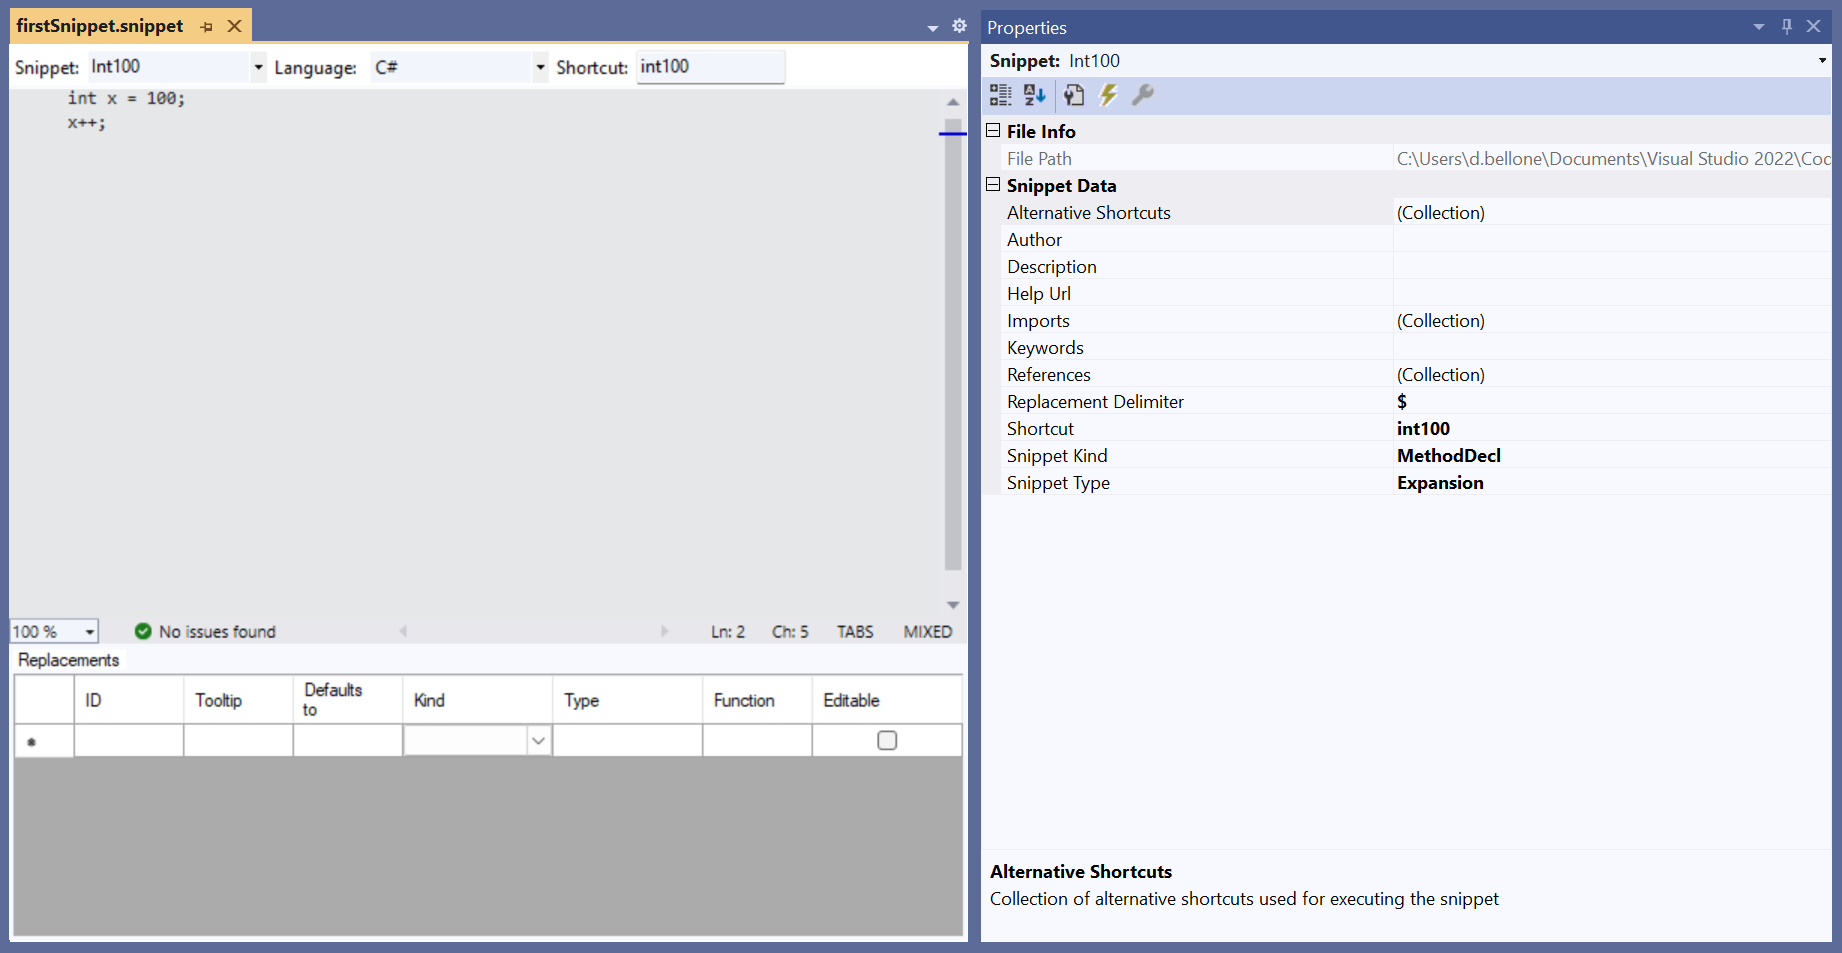This screenshot has height=953, width=1842.
Task: Click the code line 'int x = 100;'
Action: pyautogui.click(x=126, y=98)
